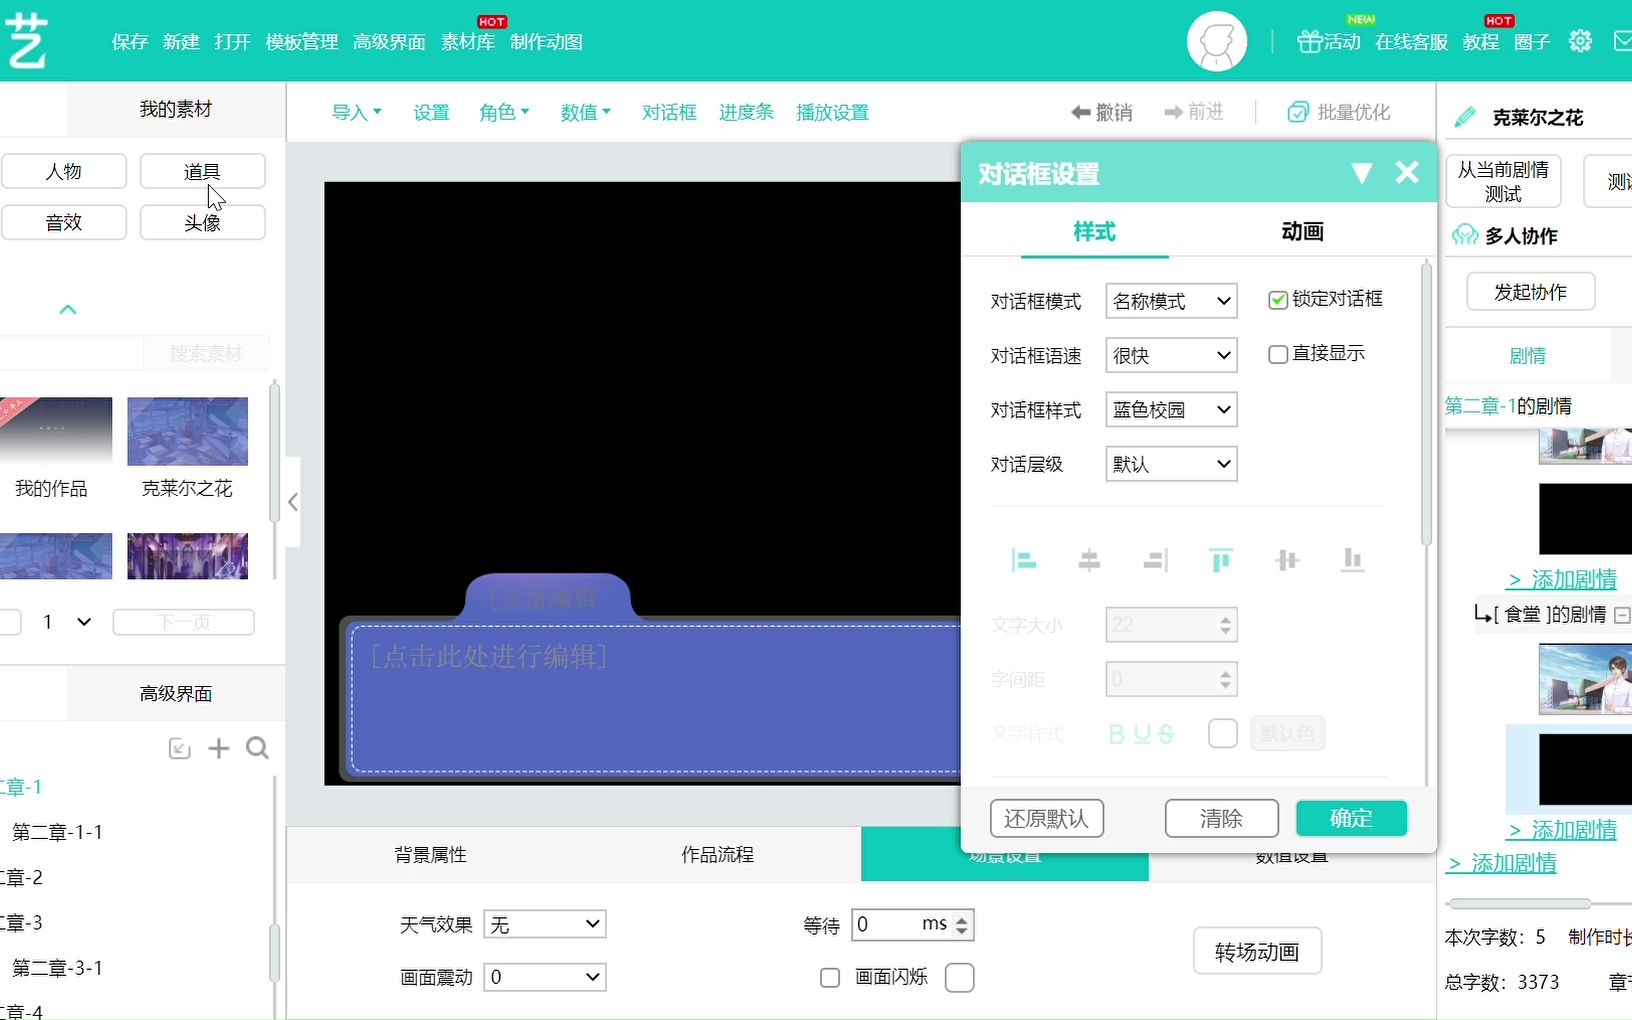Click the plus icon to add a chapter
The height and width of the screenshot is (1020, 1632).
(x=218, y=749)
